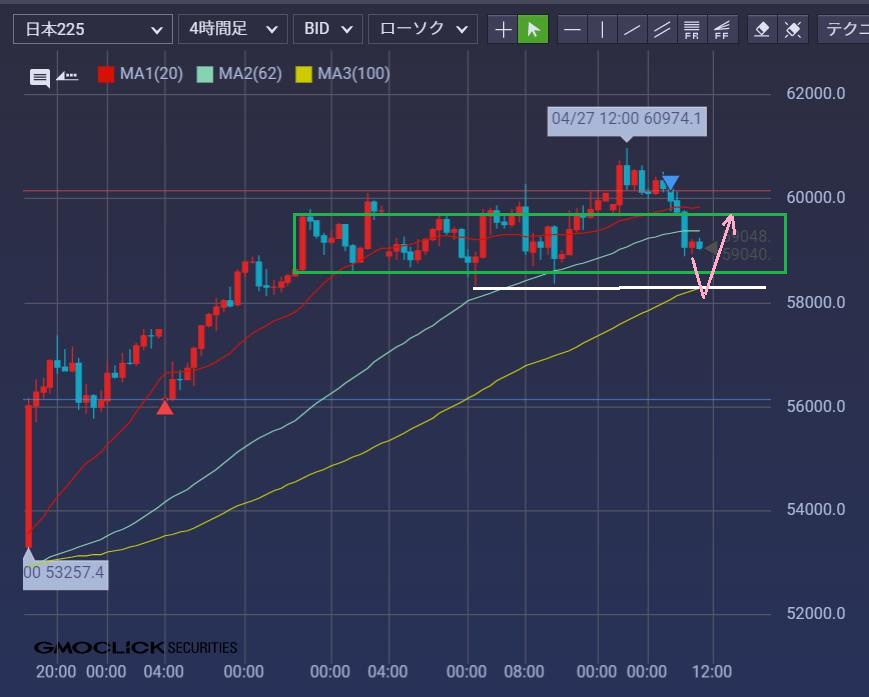
Task: Select the crosshair cursor tool
Action: [503, 29]
